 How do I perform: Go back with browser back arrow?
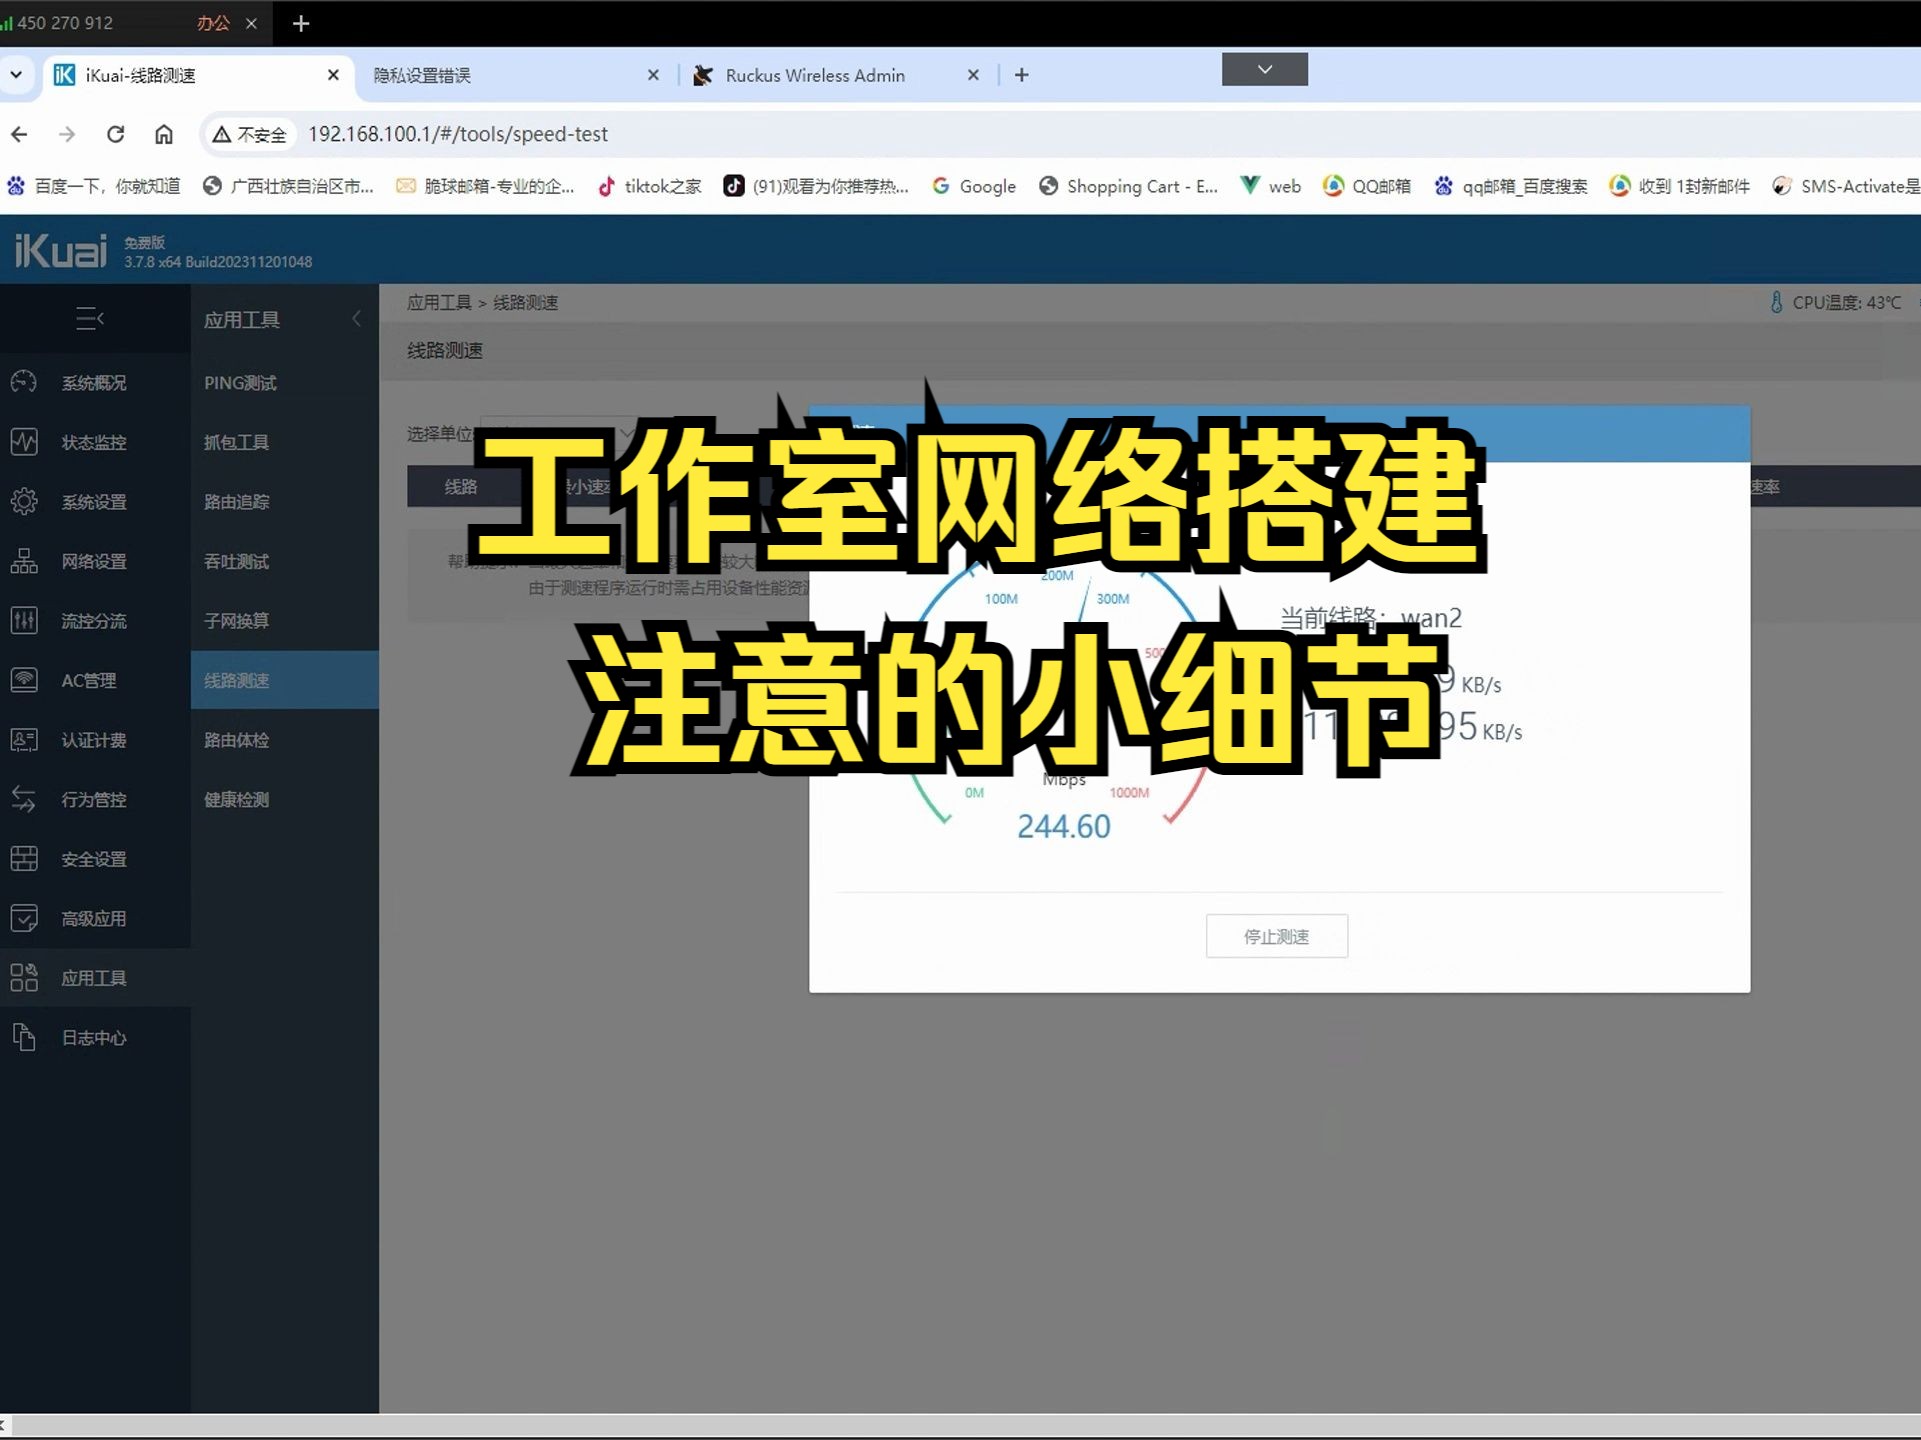click(x=20, y=134)
